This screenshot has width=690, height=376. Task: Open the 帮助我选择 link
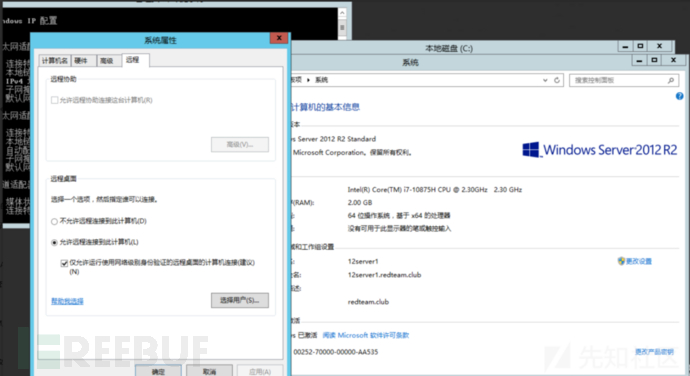click(x=67, y=301)
